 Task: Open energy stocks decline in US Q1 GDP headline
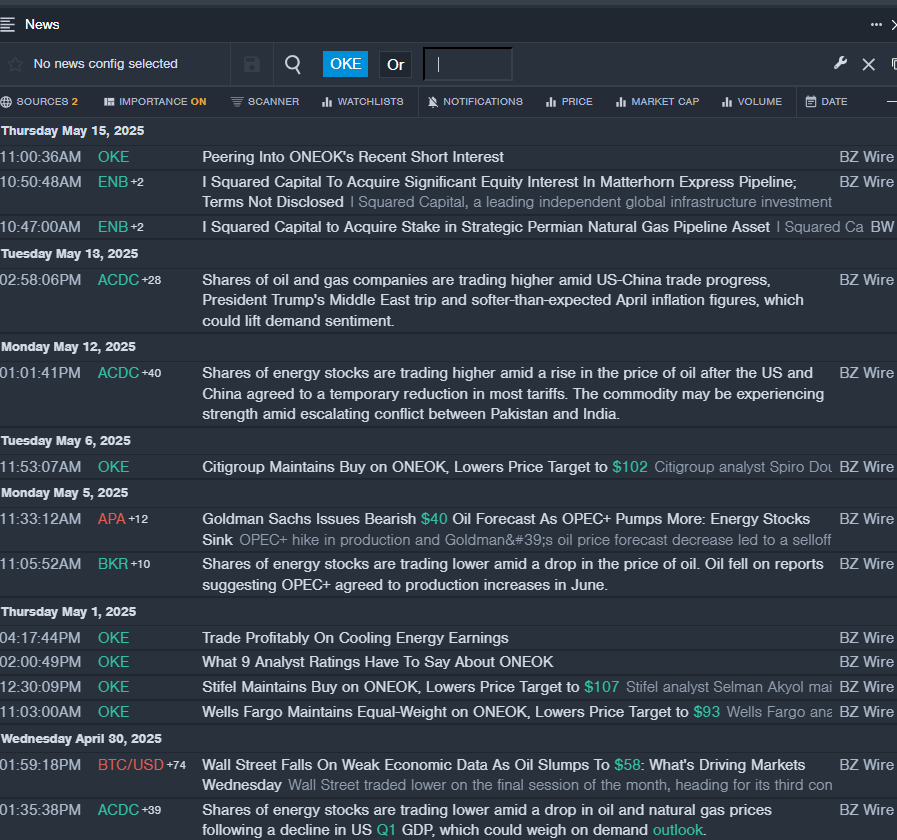coord(487,820)
